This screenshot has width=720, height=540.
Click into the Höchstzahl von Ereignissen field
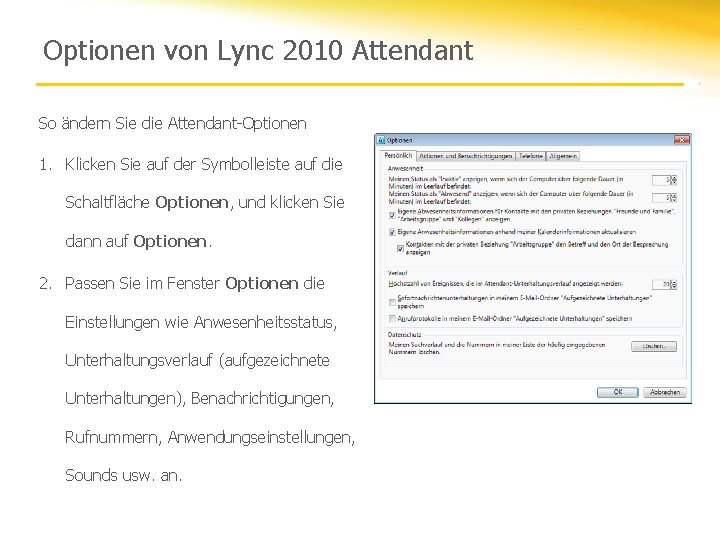(661, 285)
